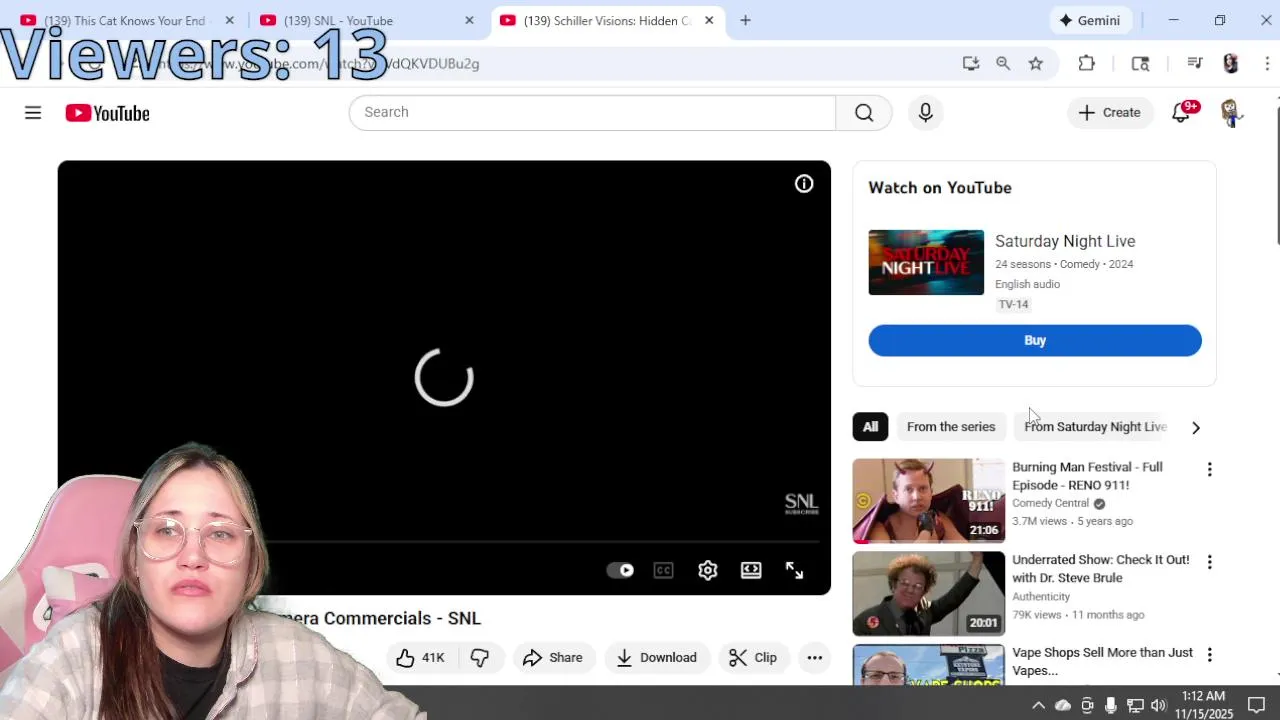This screenshot has width=1280, height=720.
Task: Go to YouTube home via logo
Action: (108, 113)
